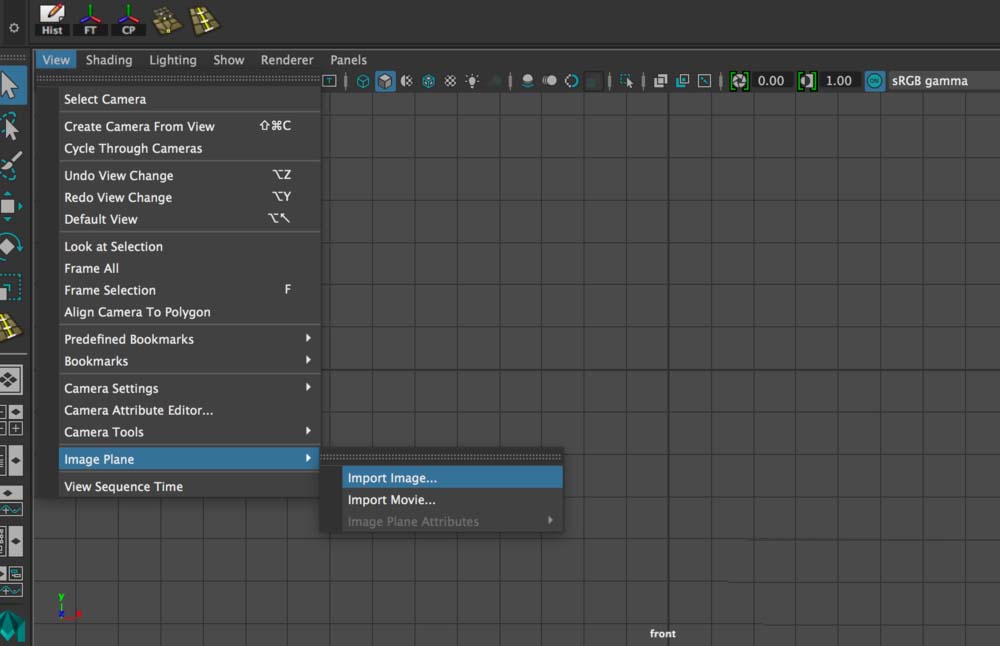Activate the Rotate tool
Viewport: 1000px width, 646px height.
click(12, 243)
